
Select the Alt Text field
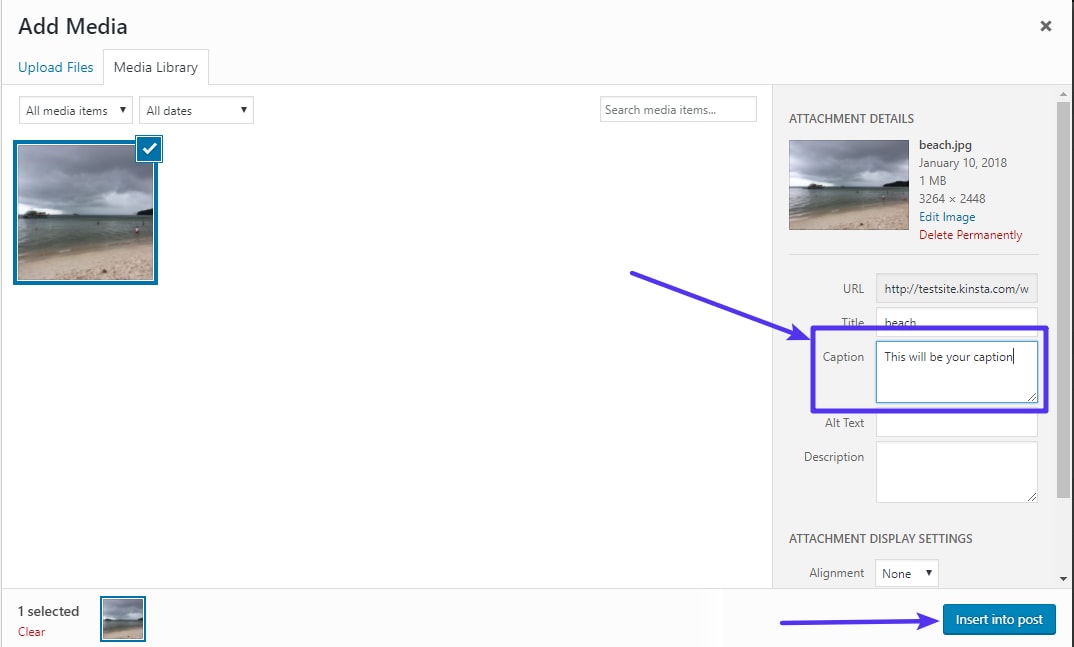pyautogui.click(x=956, y=424)
